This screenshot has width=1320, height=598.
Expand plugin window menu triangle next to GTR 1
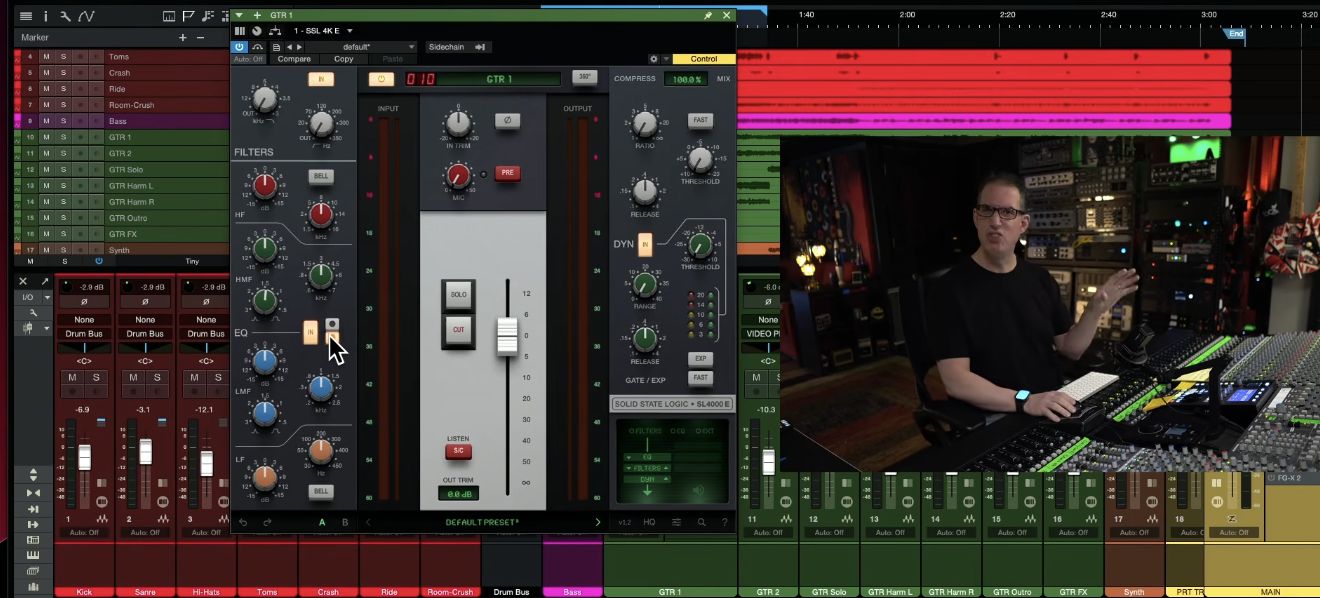coord(240,16)
